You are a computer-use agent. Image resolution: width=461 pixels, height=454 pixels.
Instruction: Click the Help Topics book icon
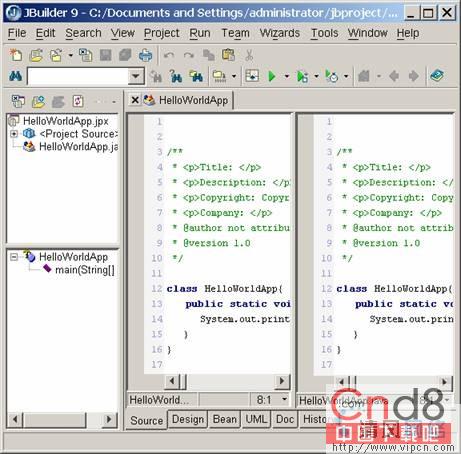click(437, 76)
